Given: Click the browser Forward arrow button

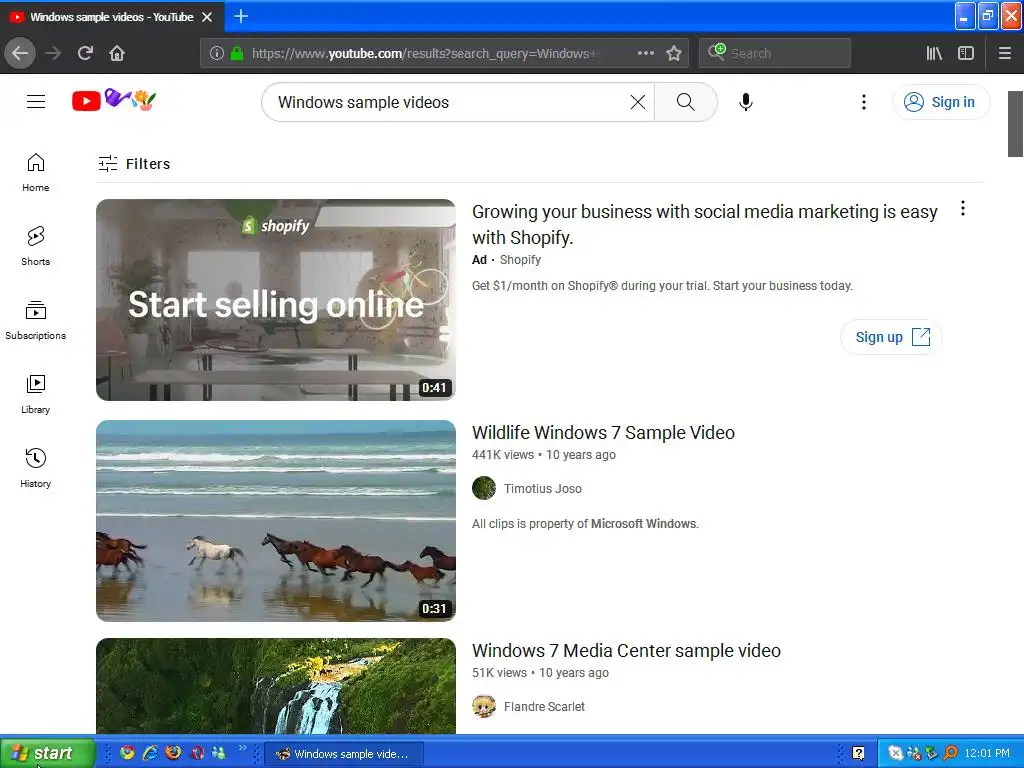Looking at the screenshot, I should click(53, 53).
